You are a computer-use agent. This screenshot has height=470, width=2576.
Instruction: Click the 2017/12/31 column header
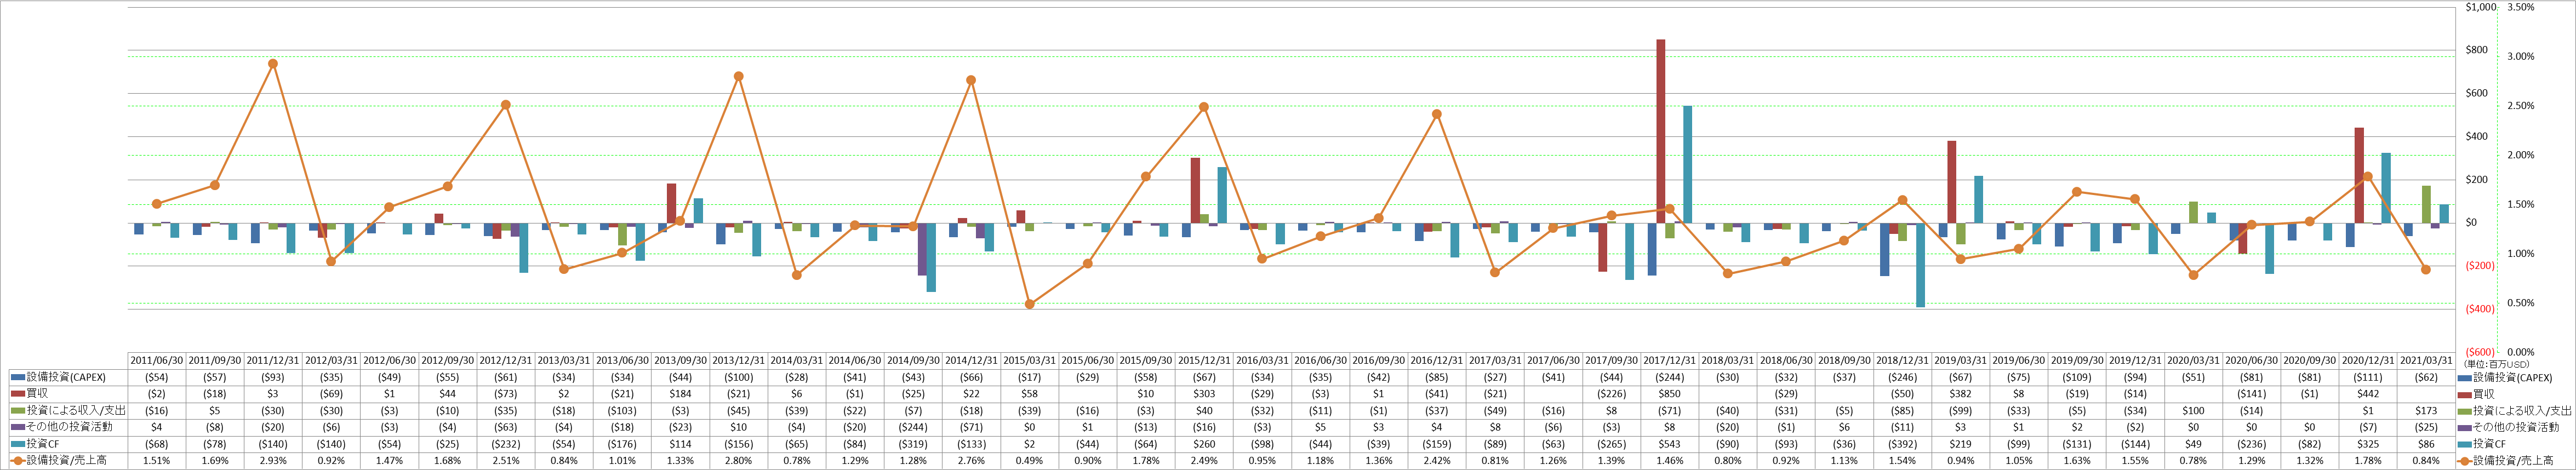(1669, 361)
